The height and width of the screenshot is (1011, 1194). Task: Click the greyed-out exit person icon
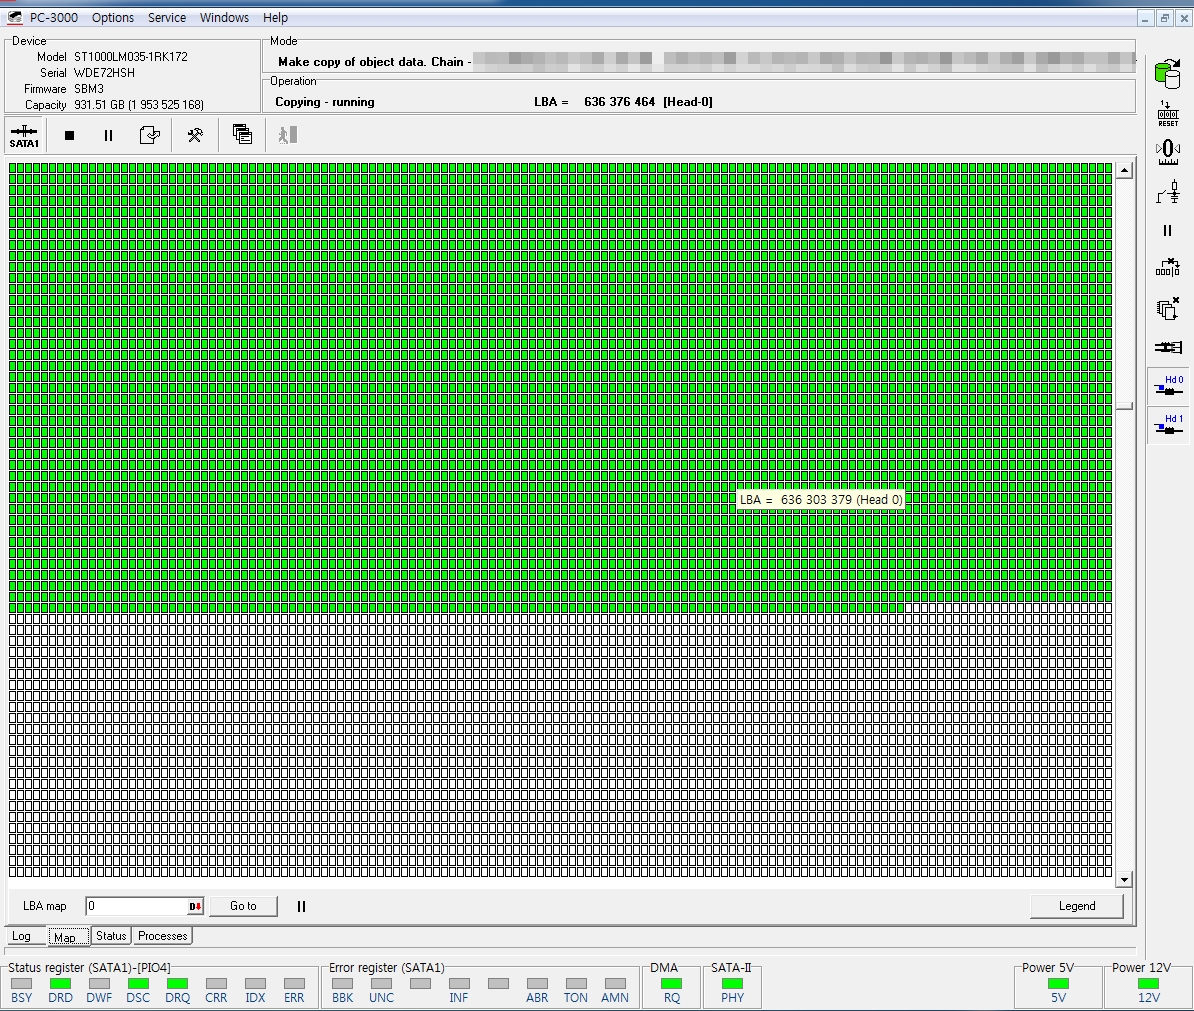pyautogui.click(x=287, y=135)
